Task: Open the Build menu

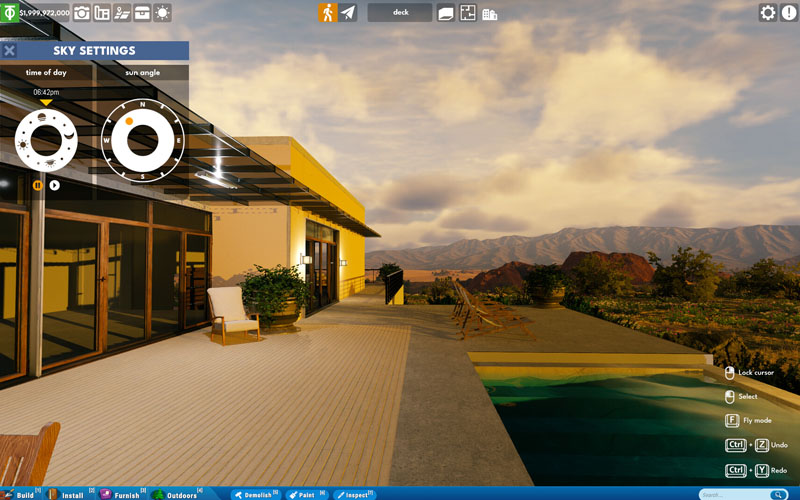Action: pyautogui.click(x=19, y=494)
